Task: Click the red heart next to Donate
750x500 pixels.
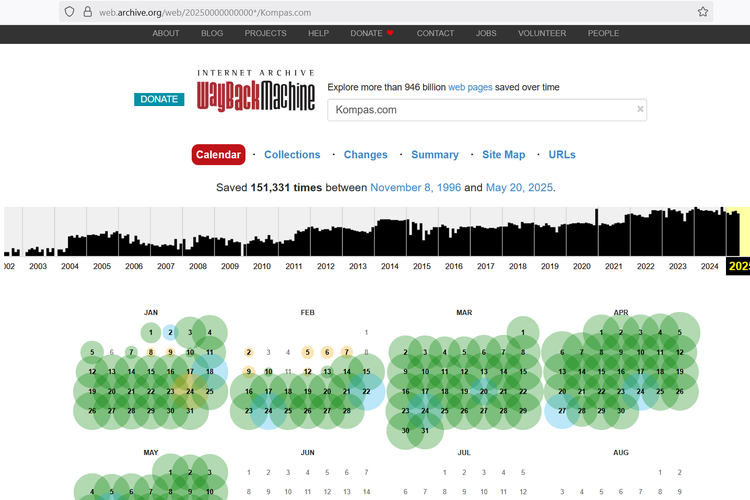Action: click(390, 33)
